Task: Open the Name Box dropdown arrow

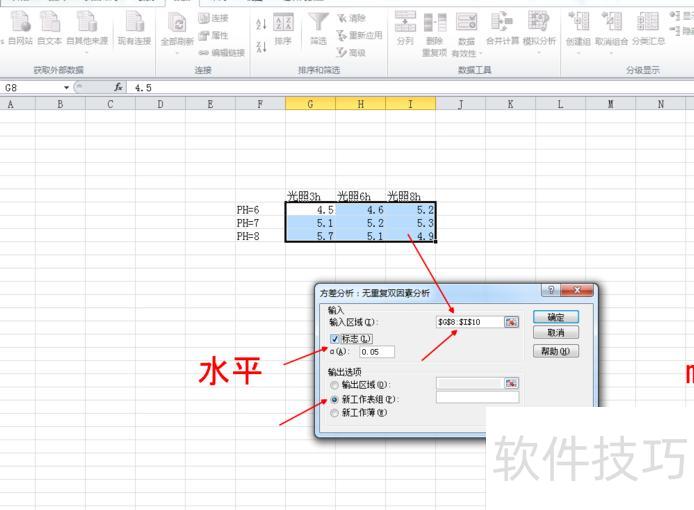Action: 66,88
